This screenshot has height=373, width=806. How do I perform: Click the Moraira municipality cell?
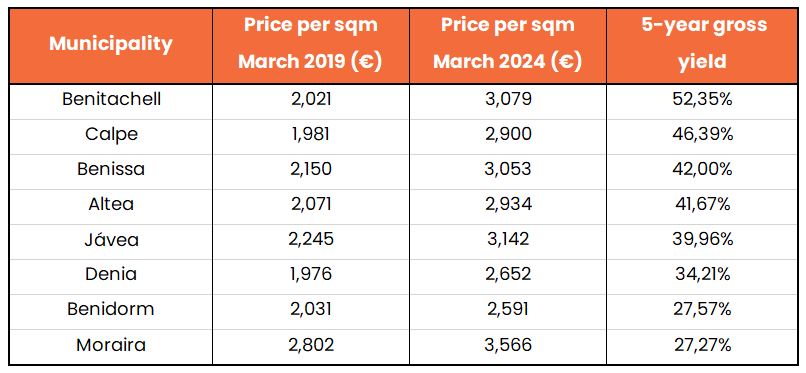click(x=111, y=345)
